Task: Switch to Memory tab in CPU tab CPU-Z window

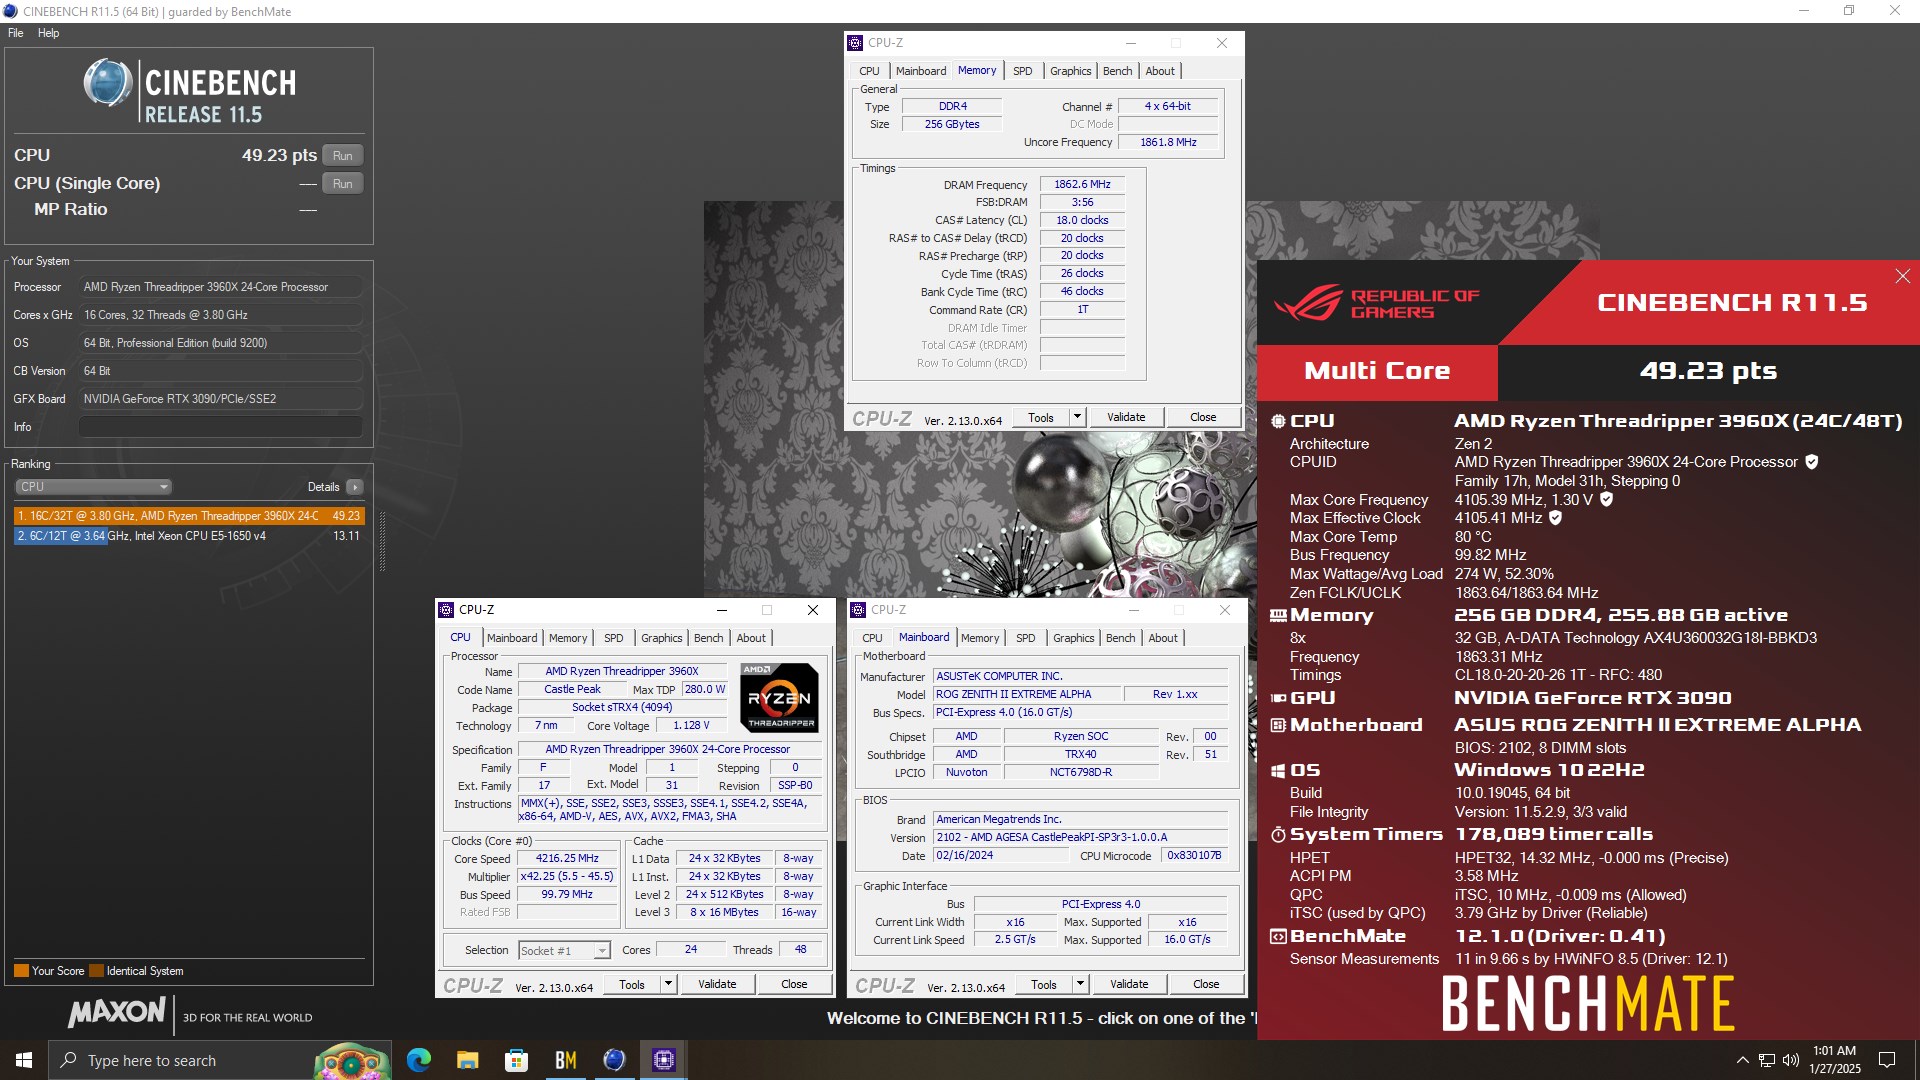Action: (568, 638)
